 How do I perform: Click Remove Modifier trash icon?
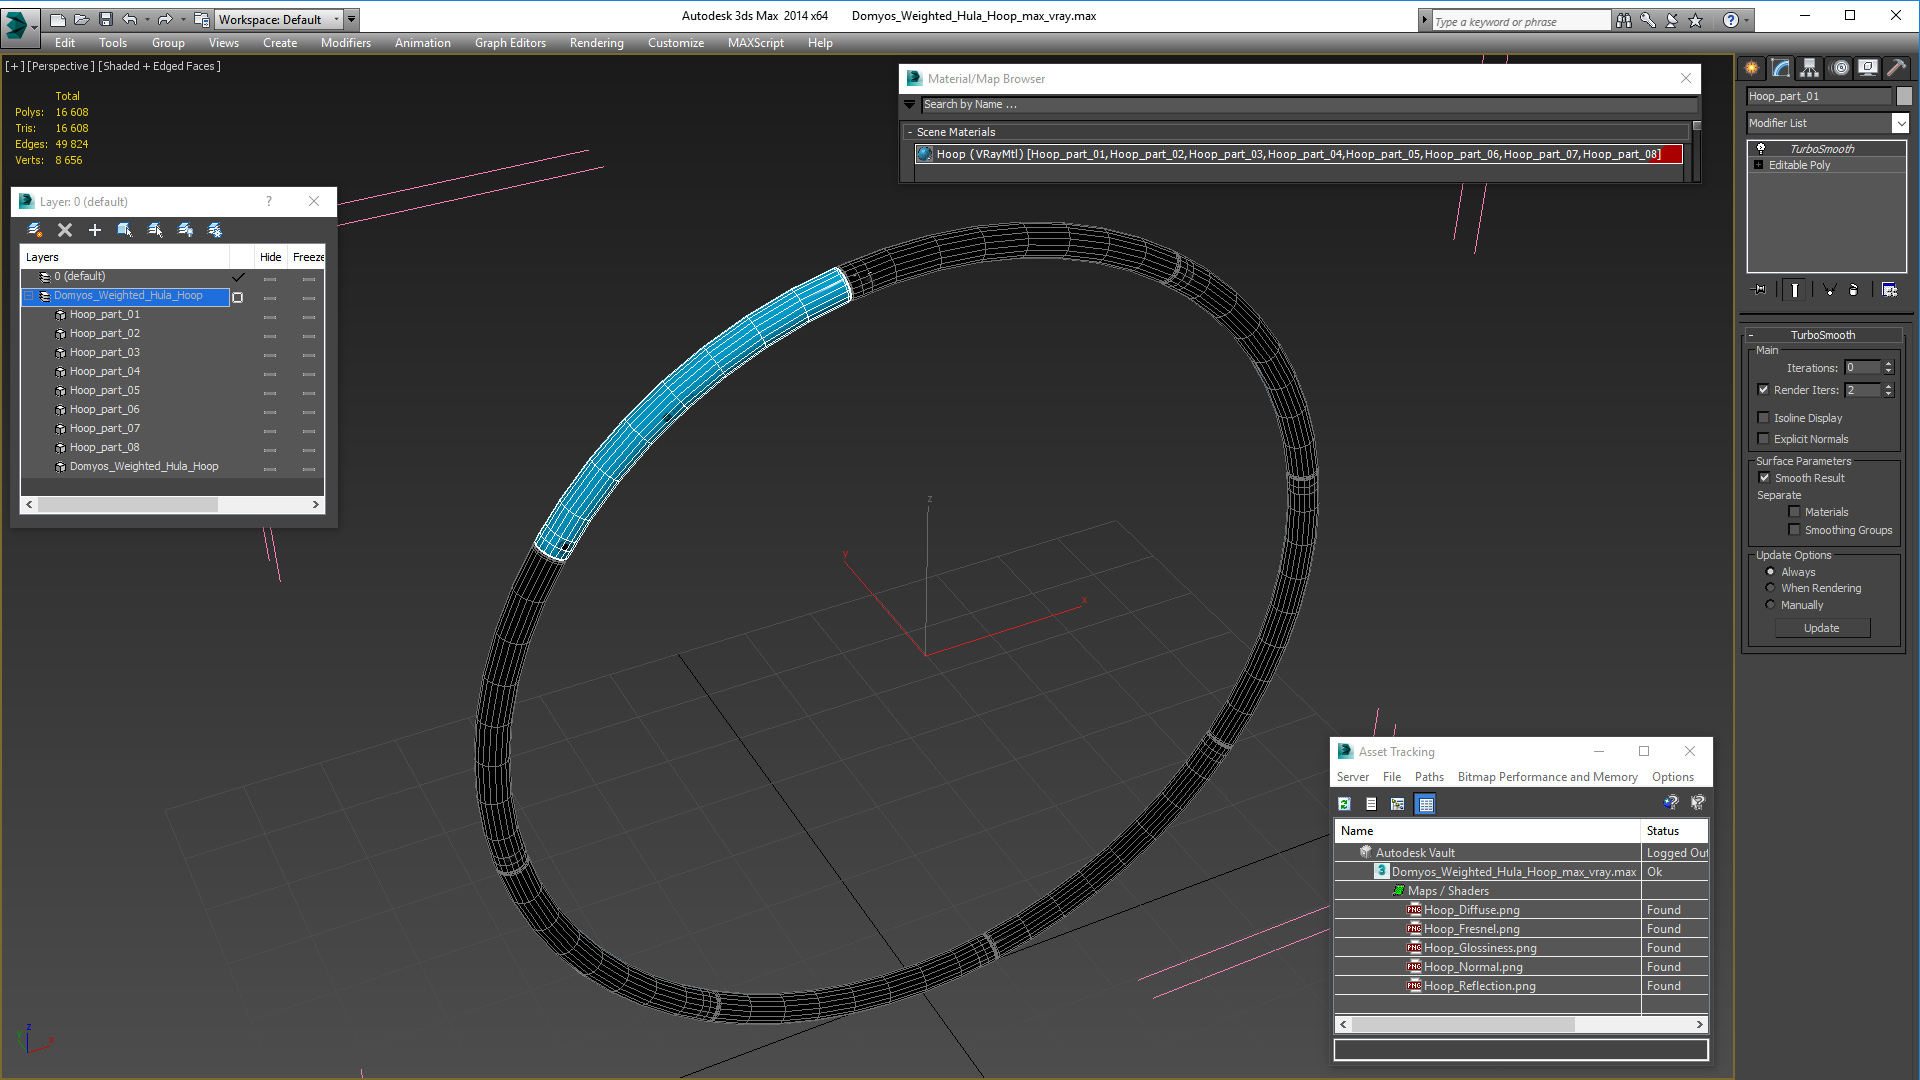point(1854,290)
